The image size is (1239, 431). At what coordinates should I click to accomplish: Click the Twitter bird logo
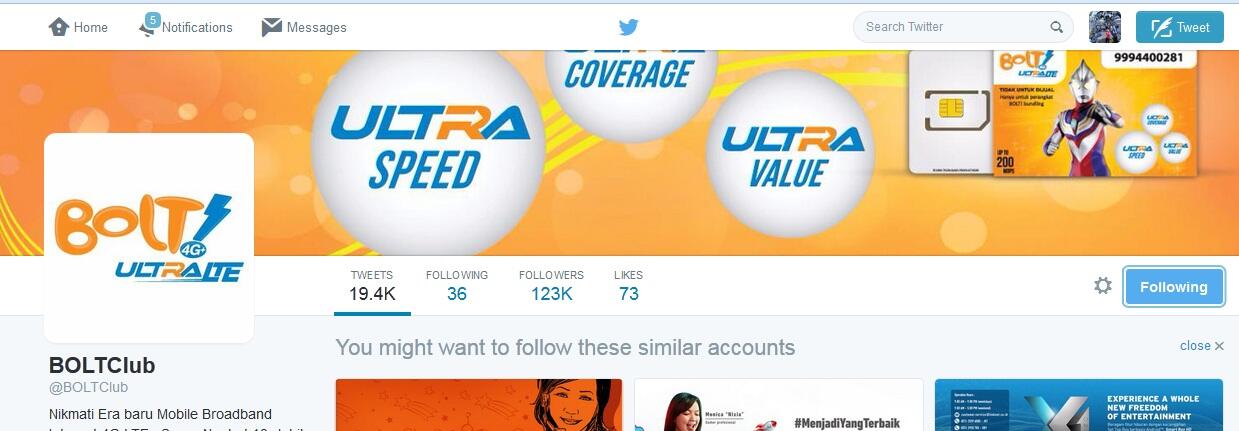[x=628, y=27]
